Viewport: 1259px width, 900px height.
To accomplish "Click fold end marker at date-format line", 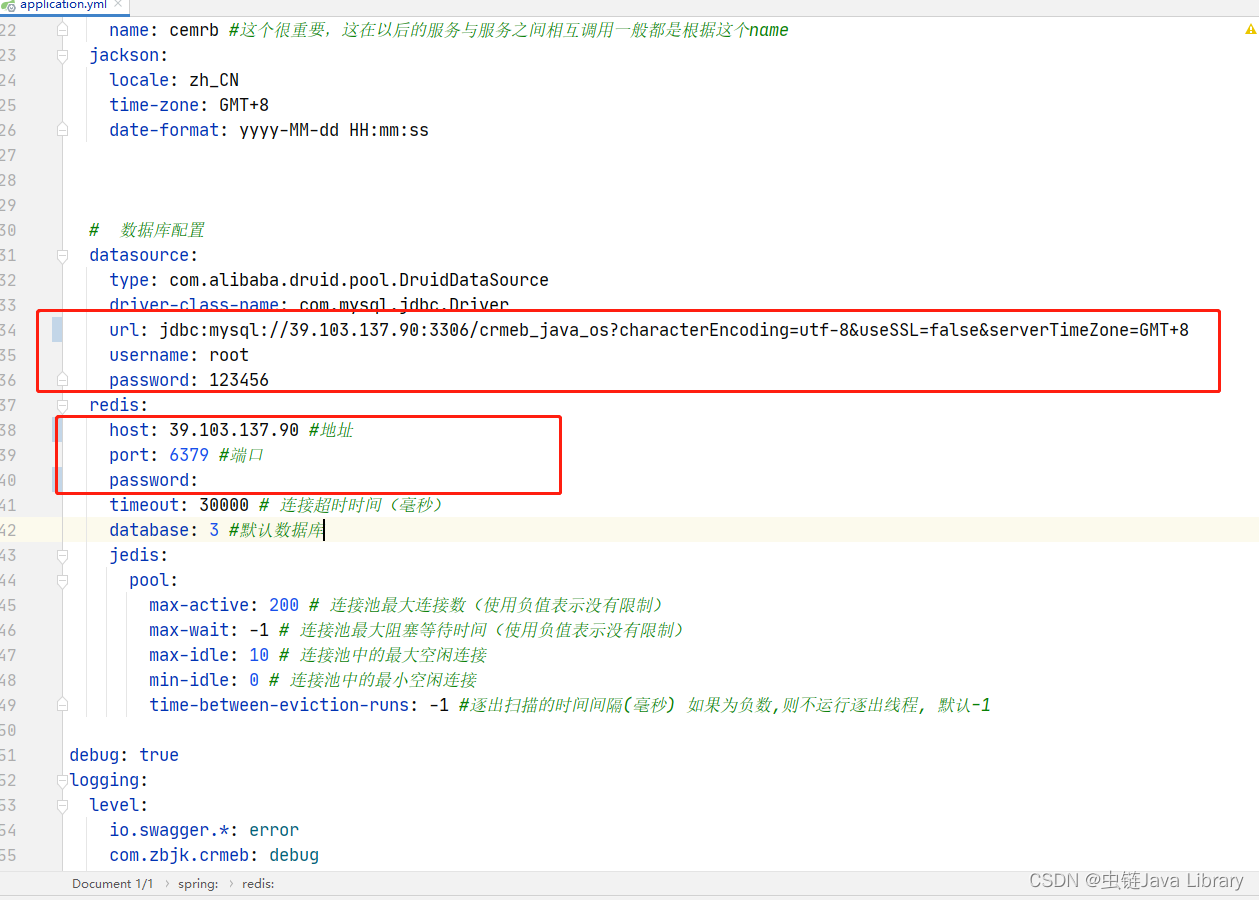I will tap(62, 130).
